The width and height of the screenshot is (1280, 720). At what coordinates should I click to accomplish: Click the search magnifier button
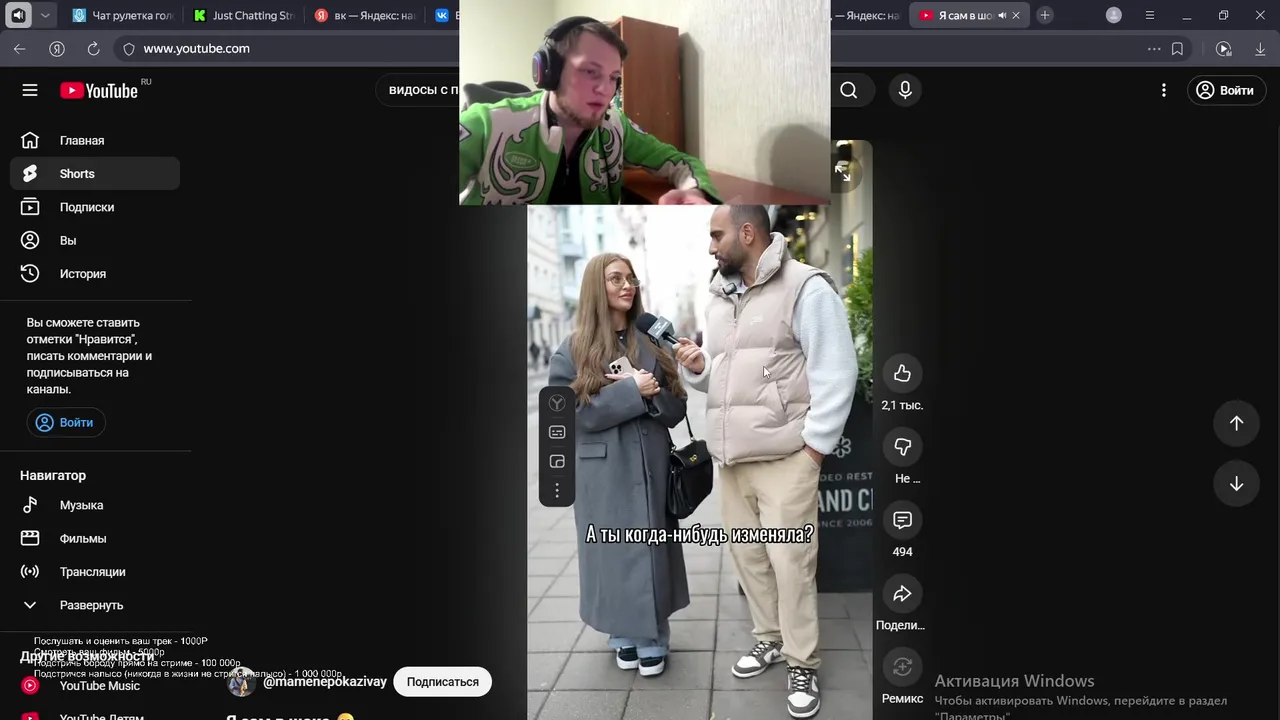coord(848,90)
